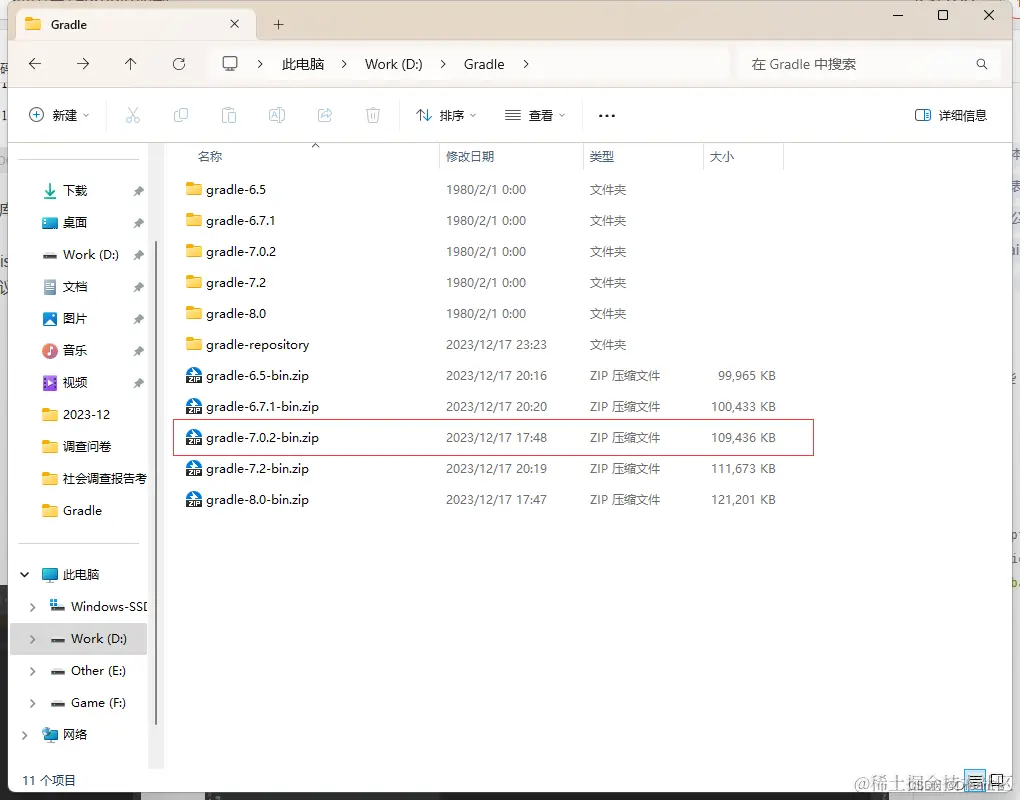Go back to the previous folder
Screen dimensions: 1020x800
pyautogui.click(x=35, y=64)
